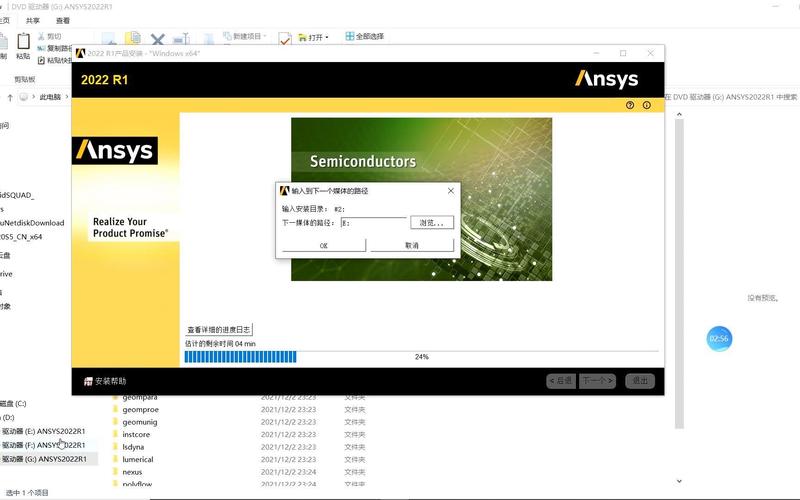The width and height of the screenshot is (800, 500).
Task: Click the rename icon in Explorer ribbon
Action: 181,39
